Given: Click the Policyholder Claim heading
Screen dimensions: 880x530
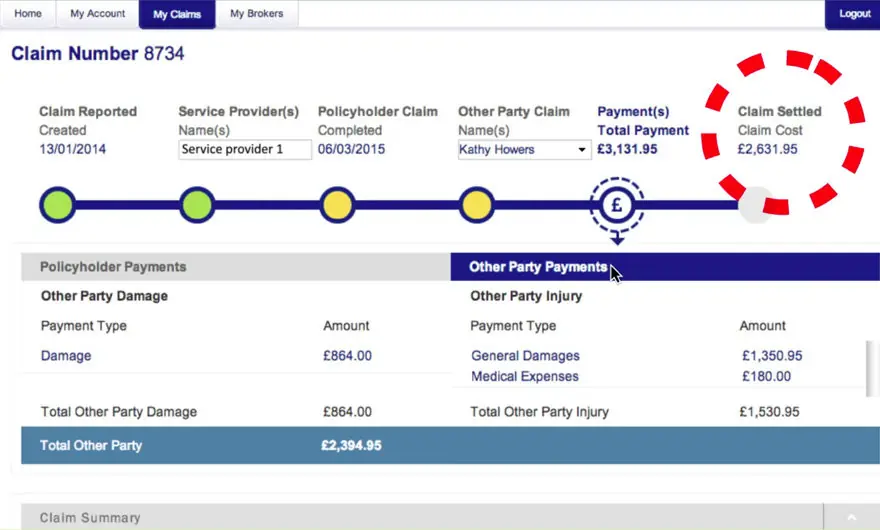Looking at the screenshot, I should pos(378,112).
